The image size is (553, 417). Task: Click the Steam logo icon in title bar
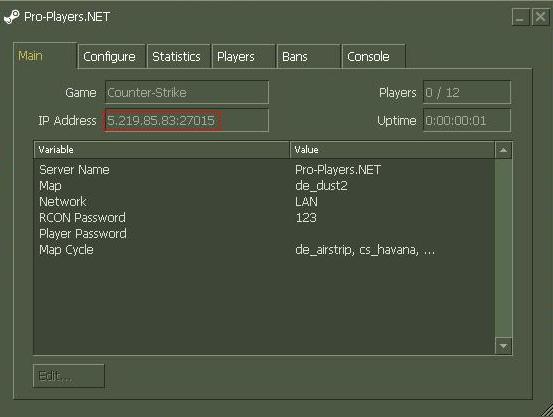12,17
